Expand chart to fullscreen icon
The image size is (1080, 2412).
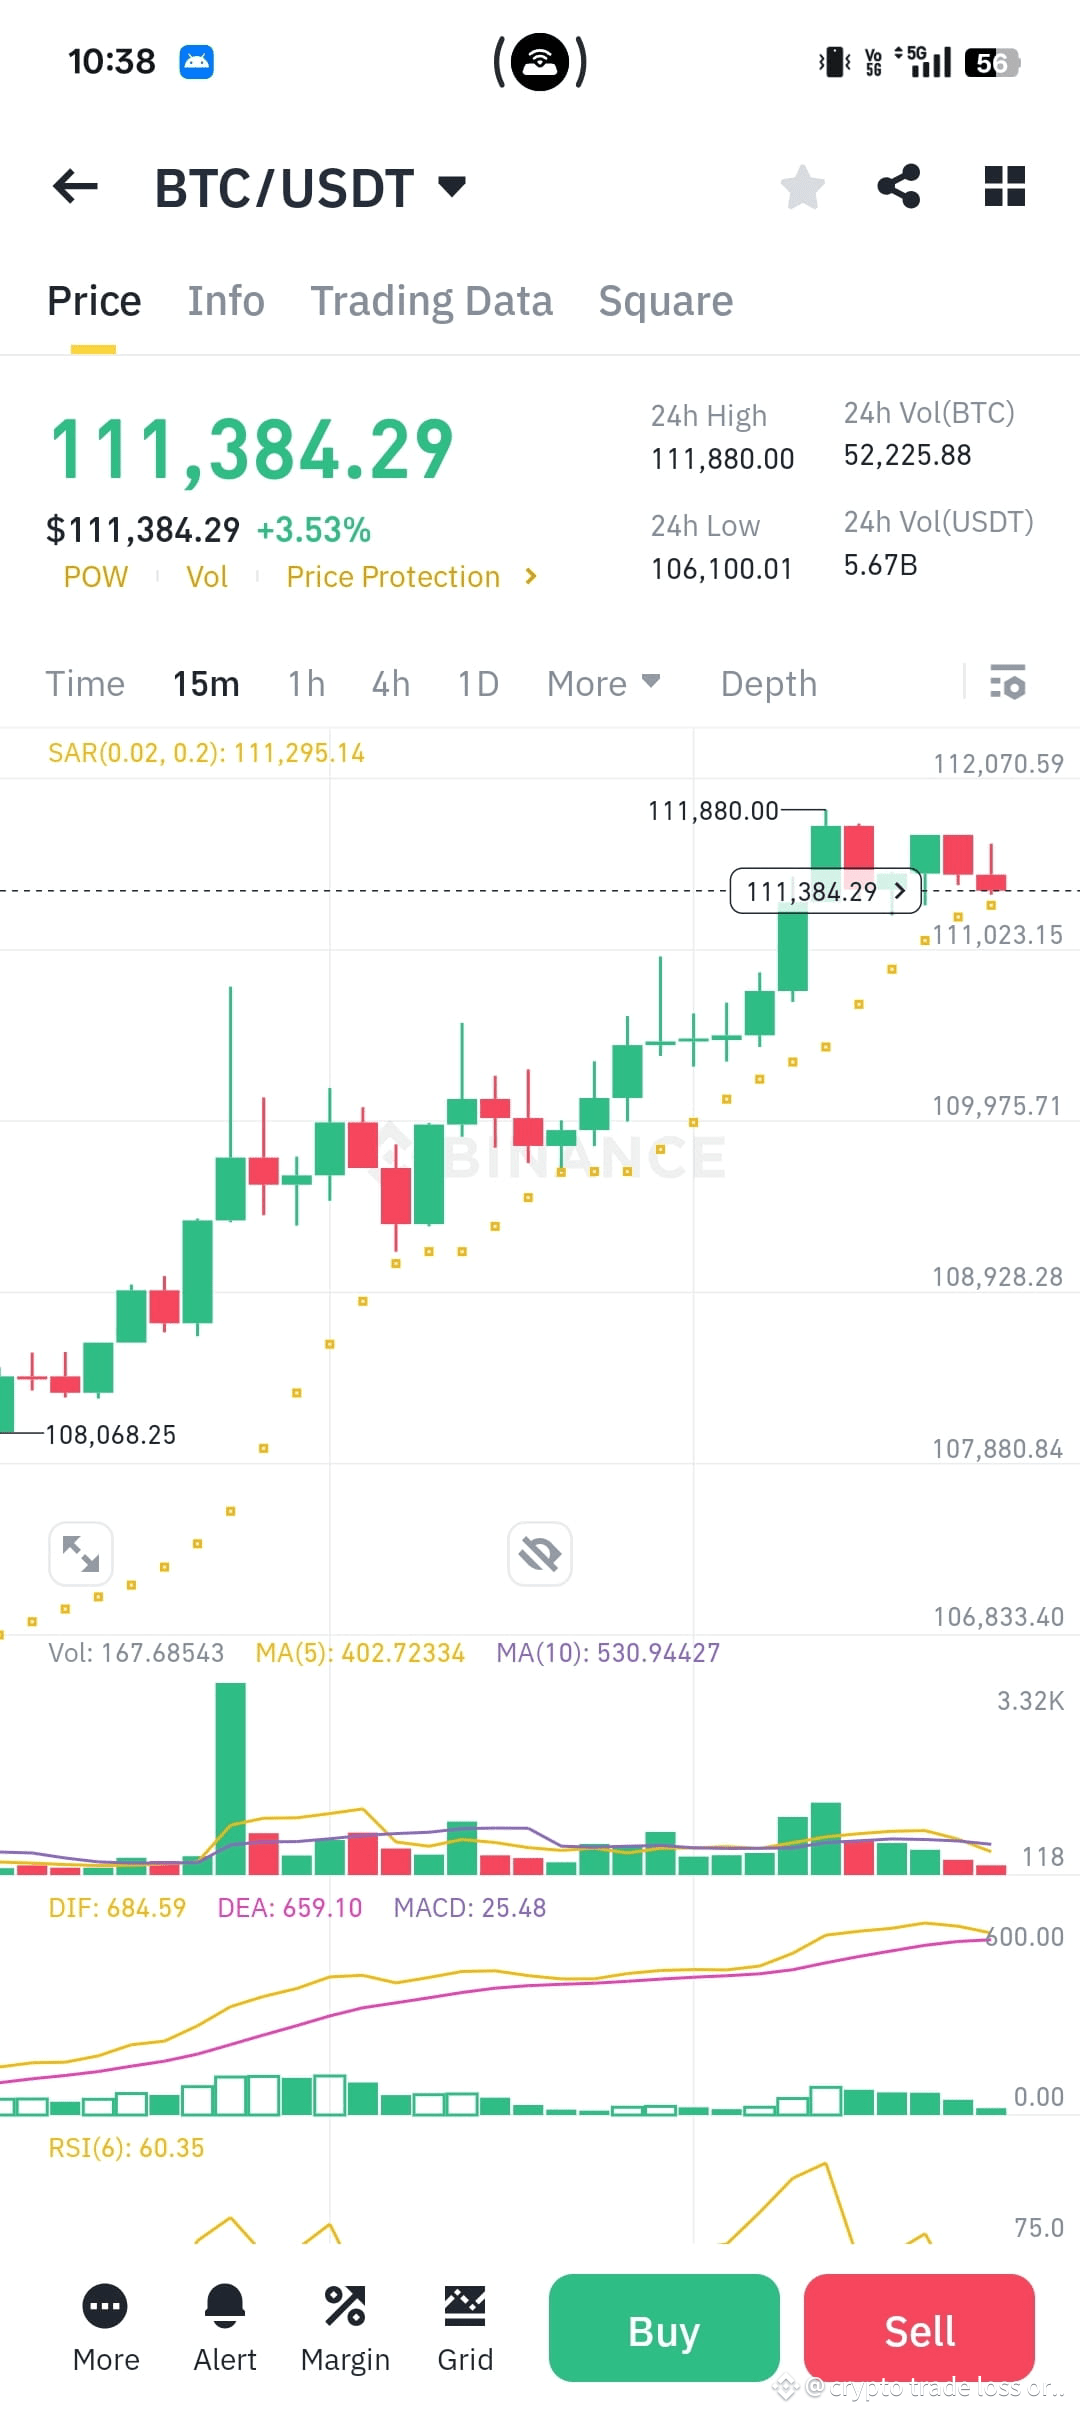pos(81,1554)
